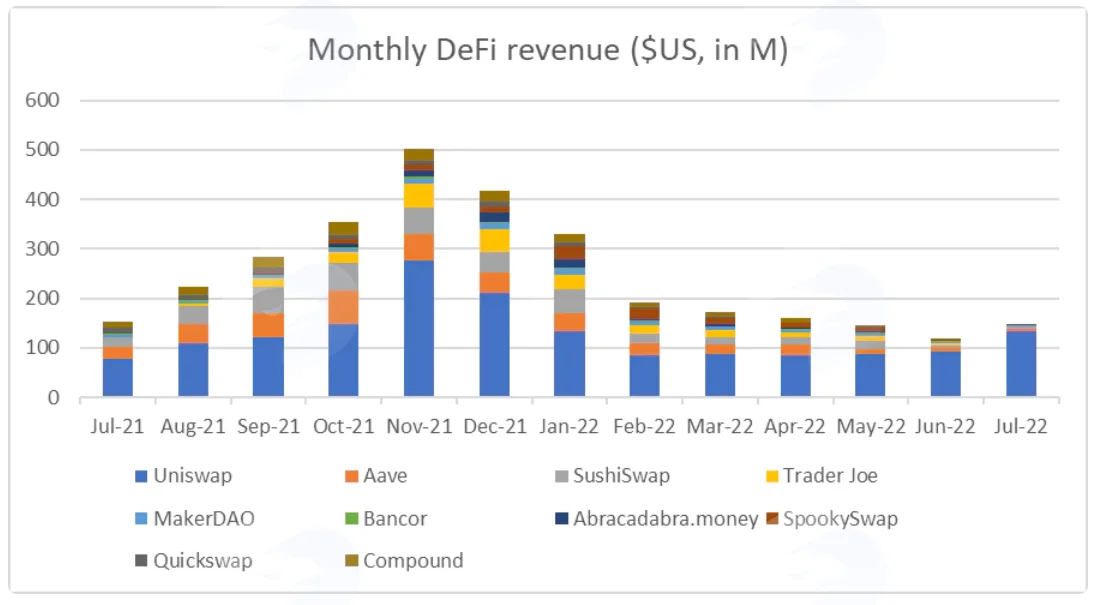
Task: Select the chart title Monthly DeFi revenue
Action: tap(548, 50)
